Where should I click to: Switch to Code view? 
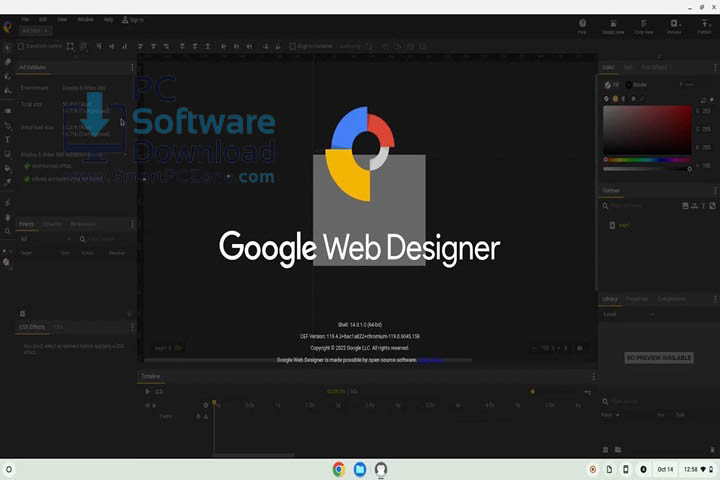(644, 26)
